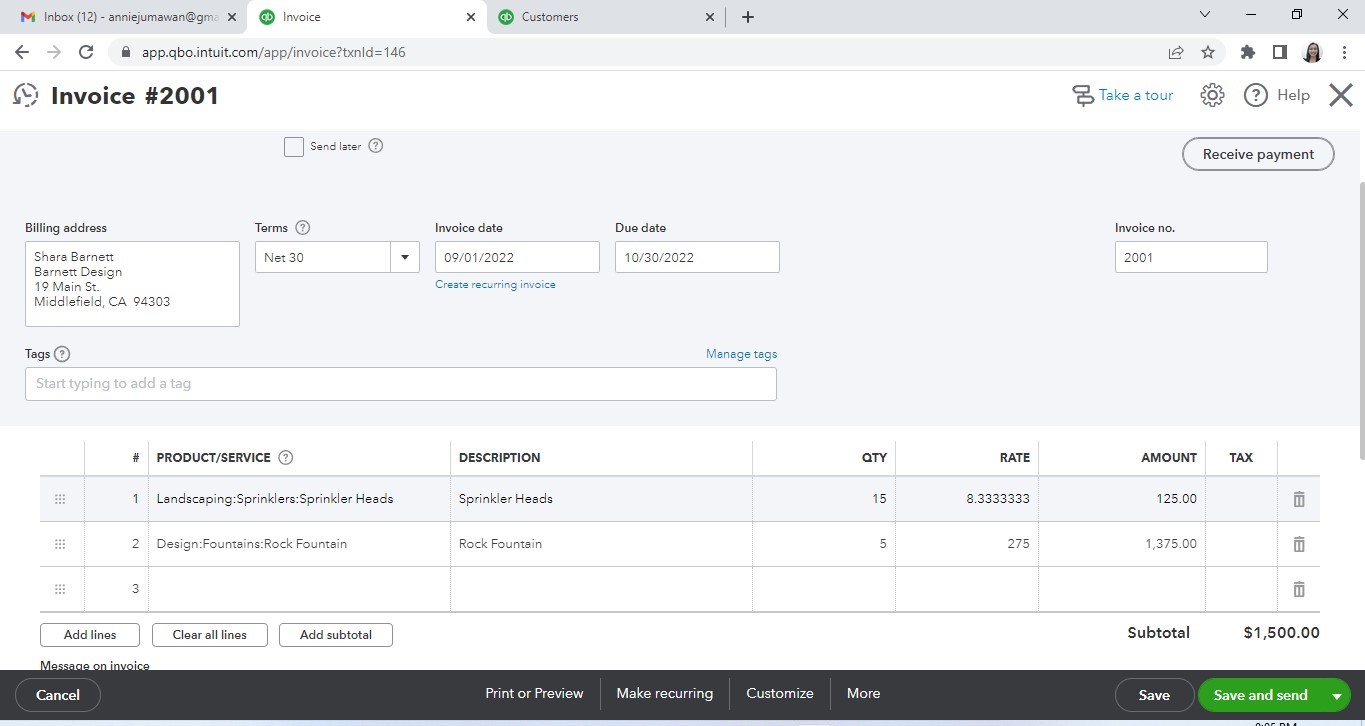Click the Rock Fountain amount 1,375.00

[1170, 544]
